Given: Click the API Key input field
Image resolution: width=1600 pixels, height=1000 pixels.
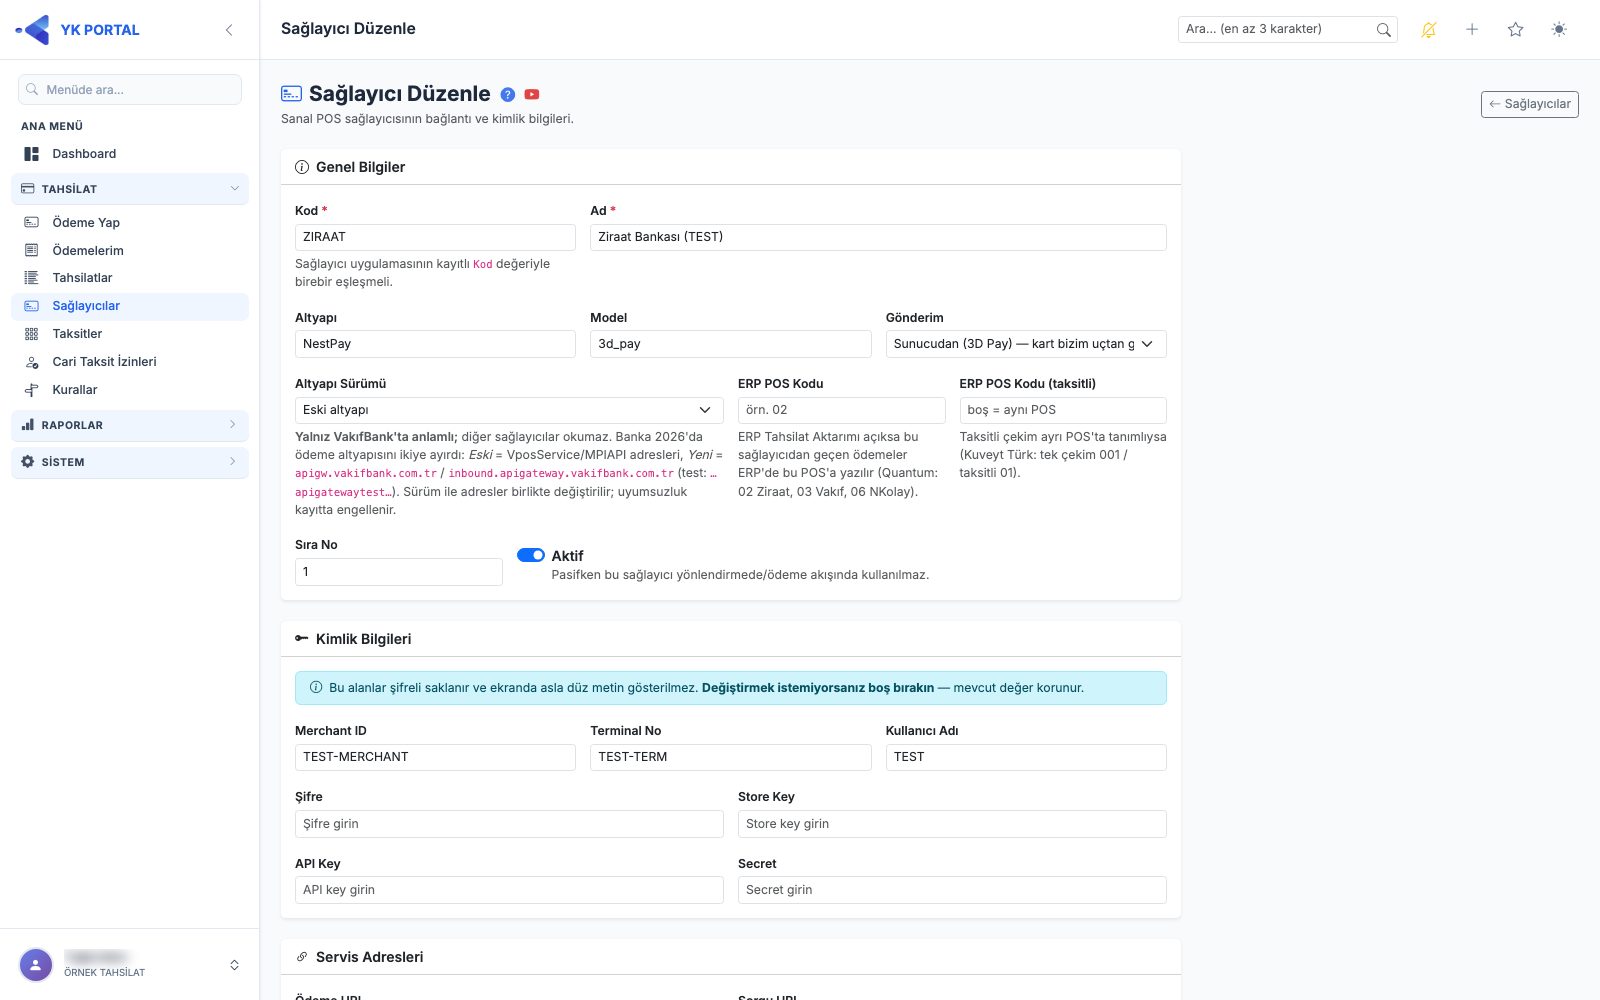Looking at the screenshot, I should click(x=509, y=890).
